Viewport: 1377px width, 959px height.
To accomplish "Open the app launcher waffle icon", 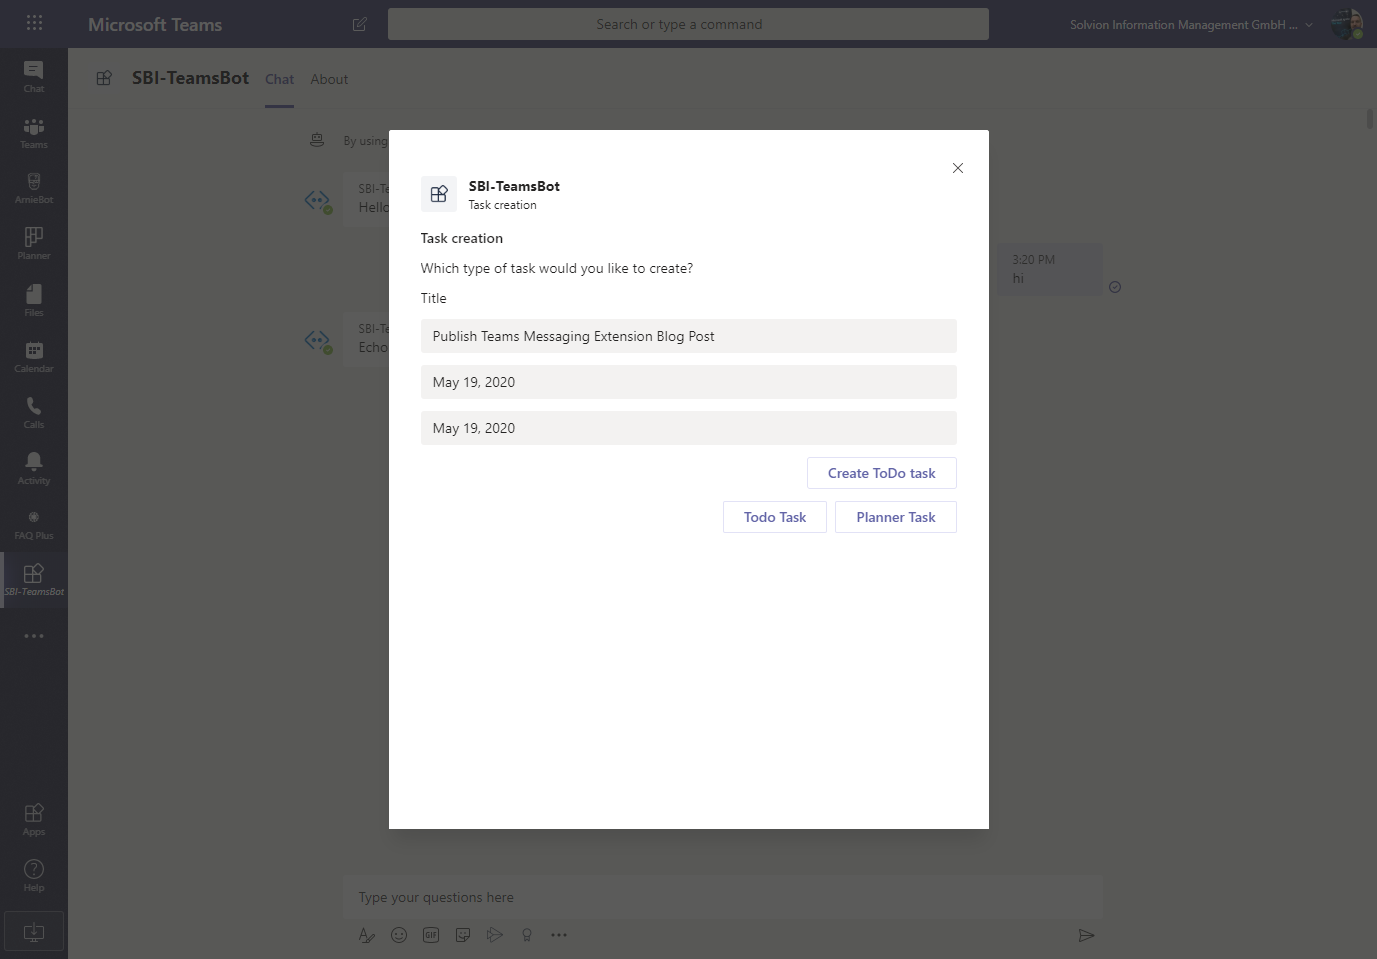I will [34, 23].
